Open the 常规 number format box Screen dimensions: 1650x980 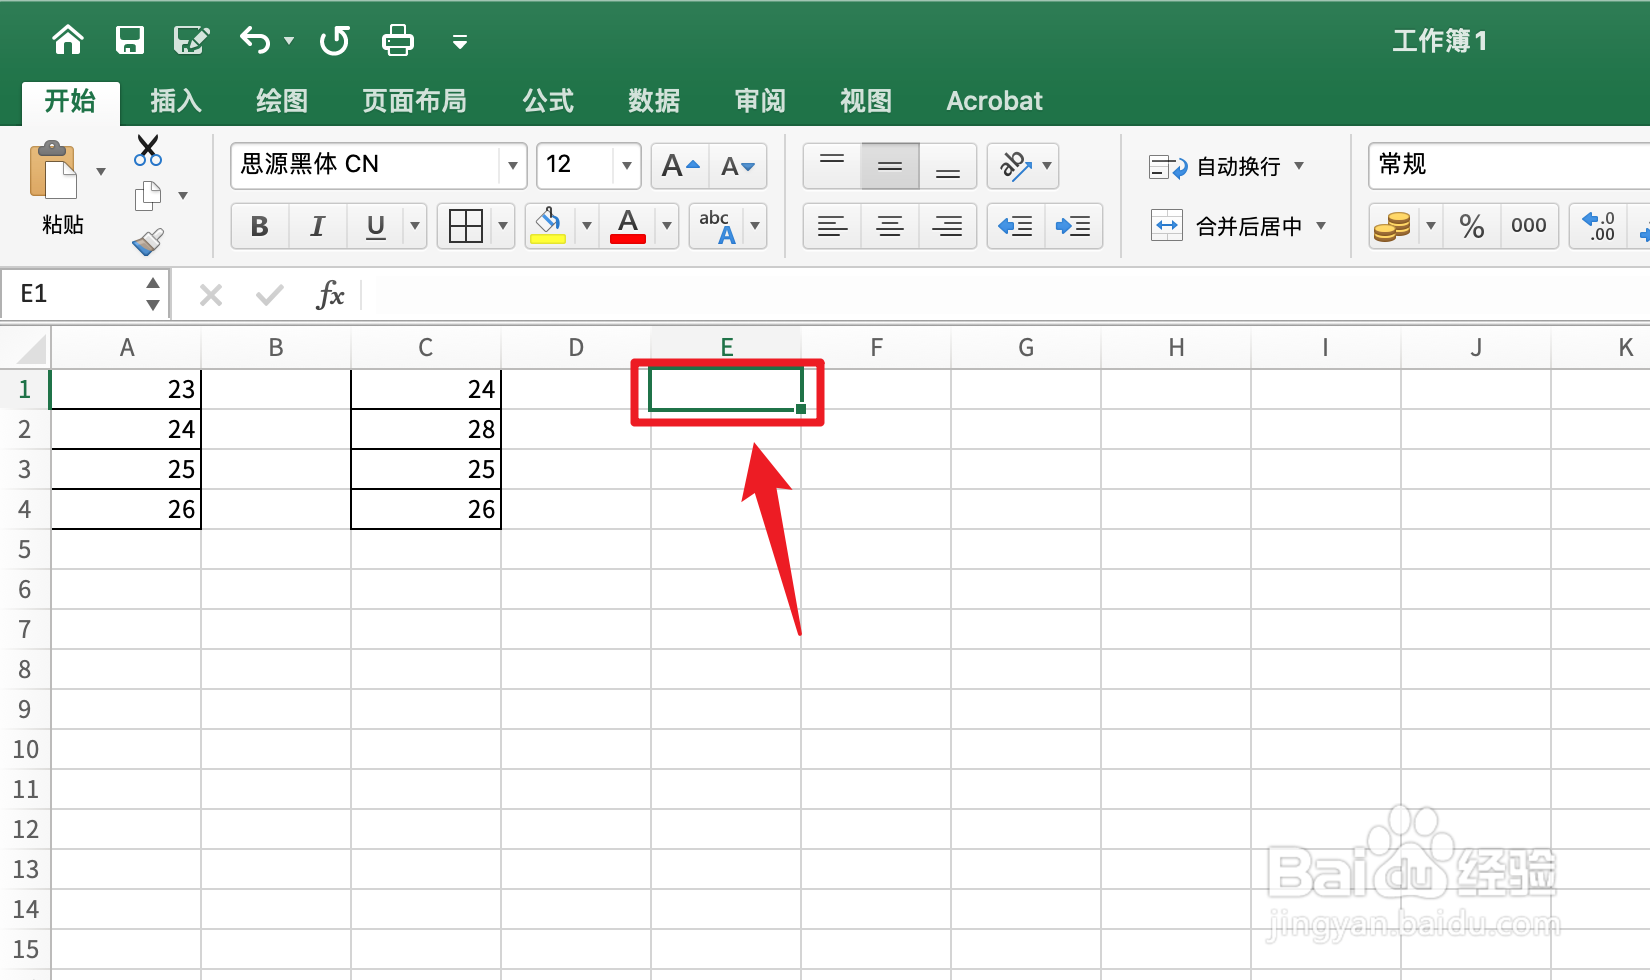click(x=1508, y=165)
